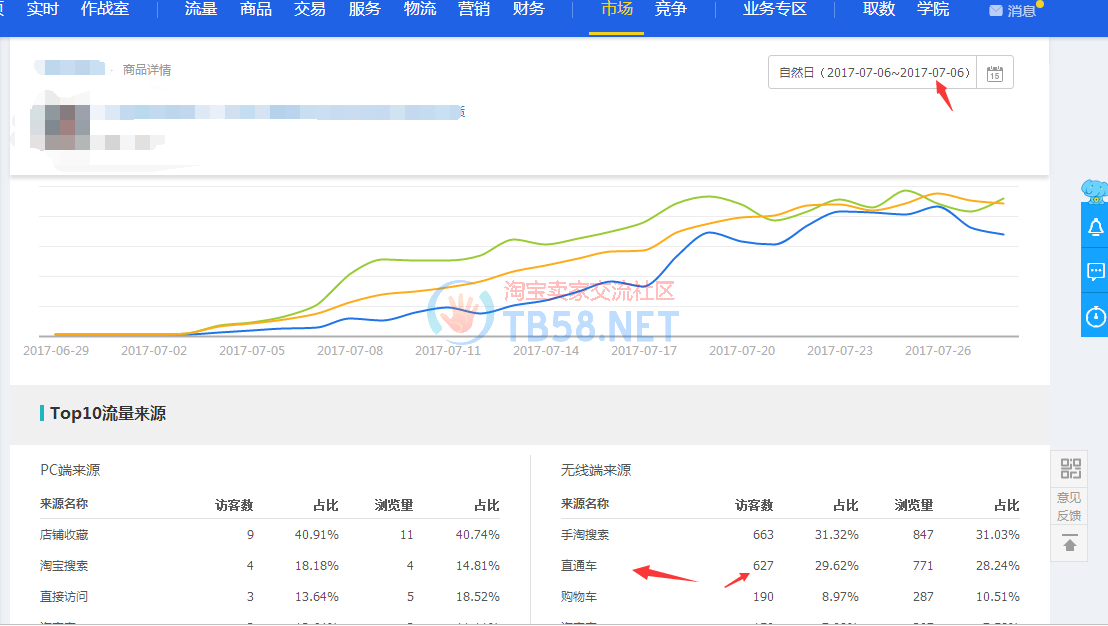Open the 流量 menu item
Viewport: 1108px width, 626px height.
(201, 10)
